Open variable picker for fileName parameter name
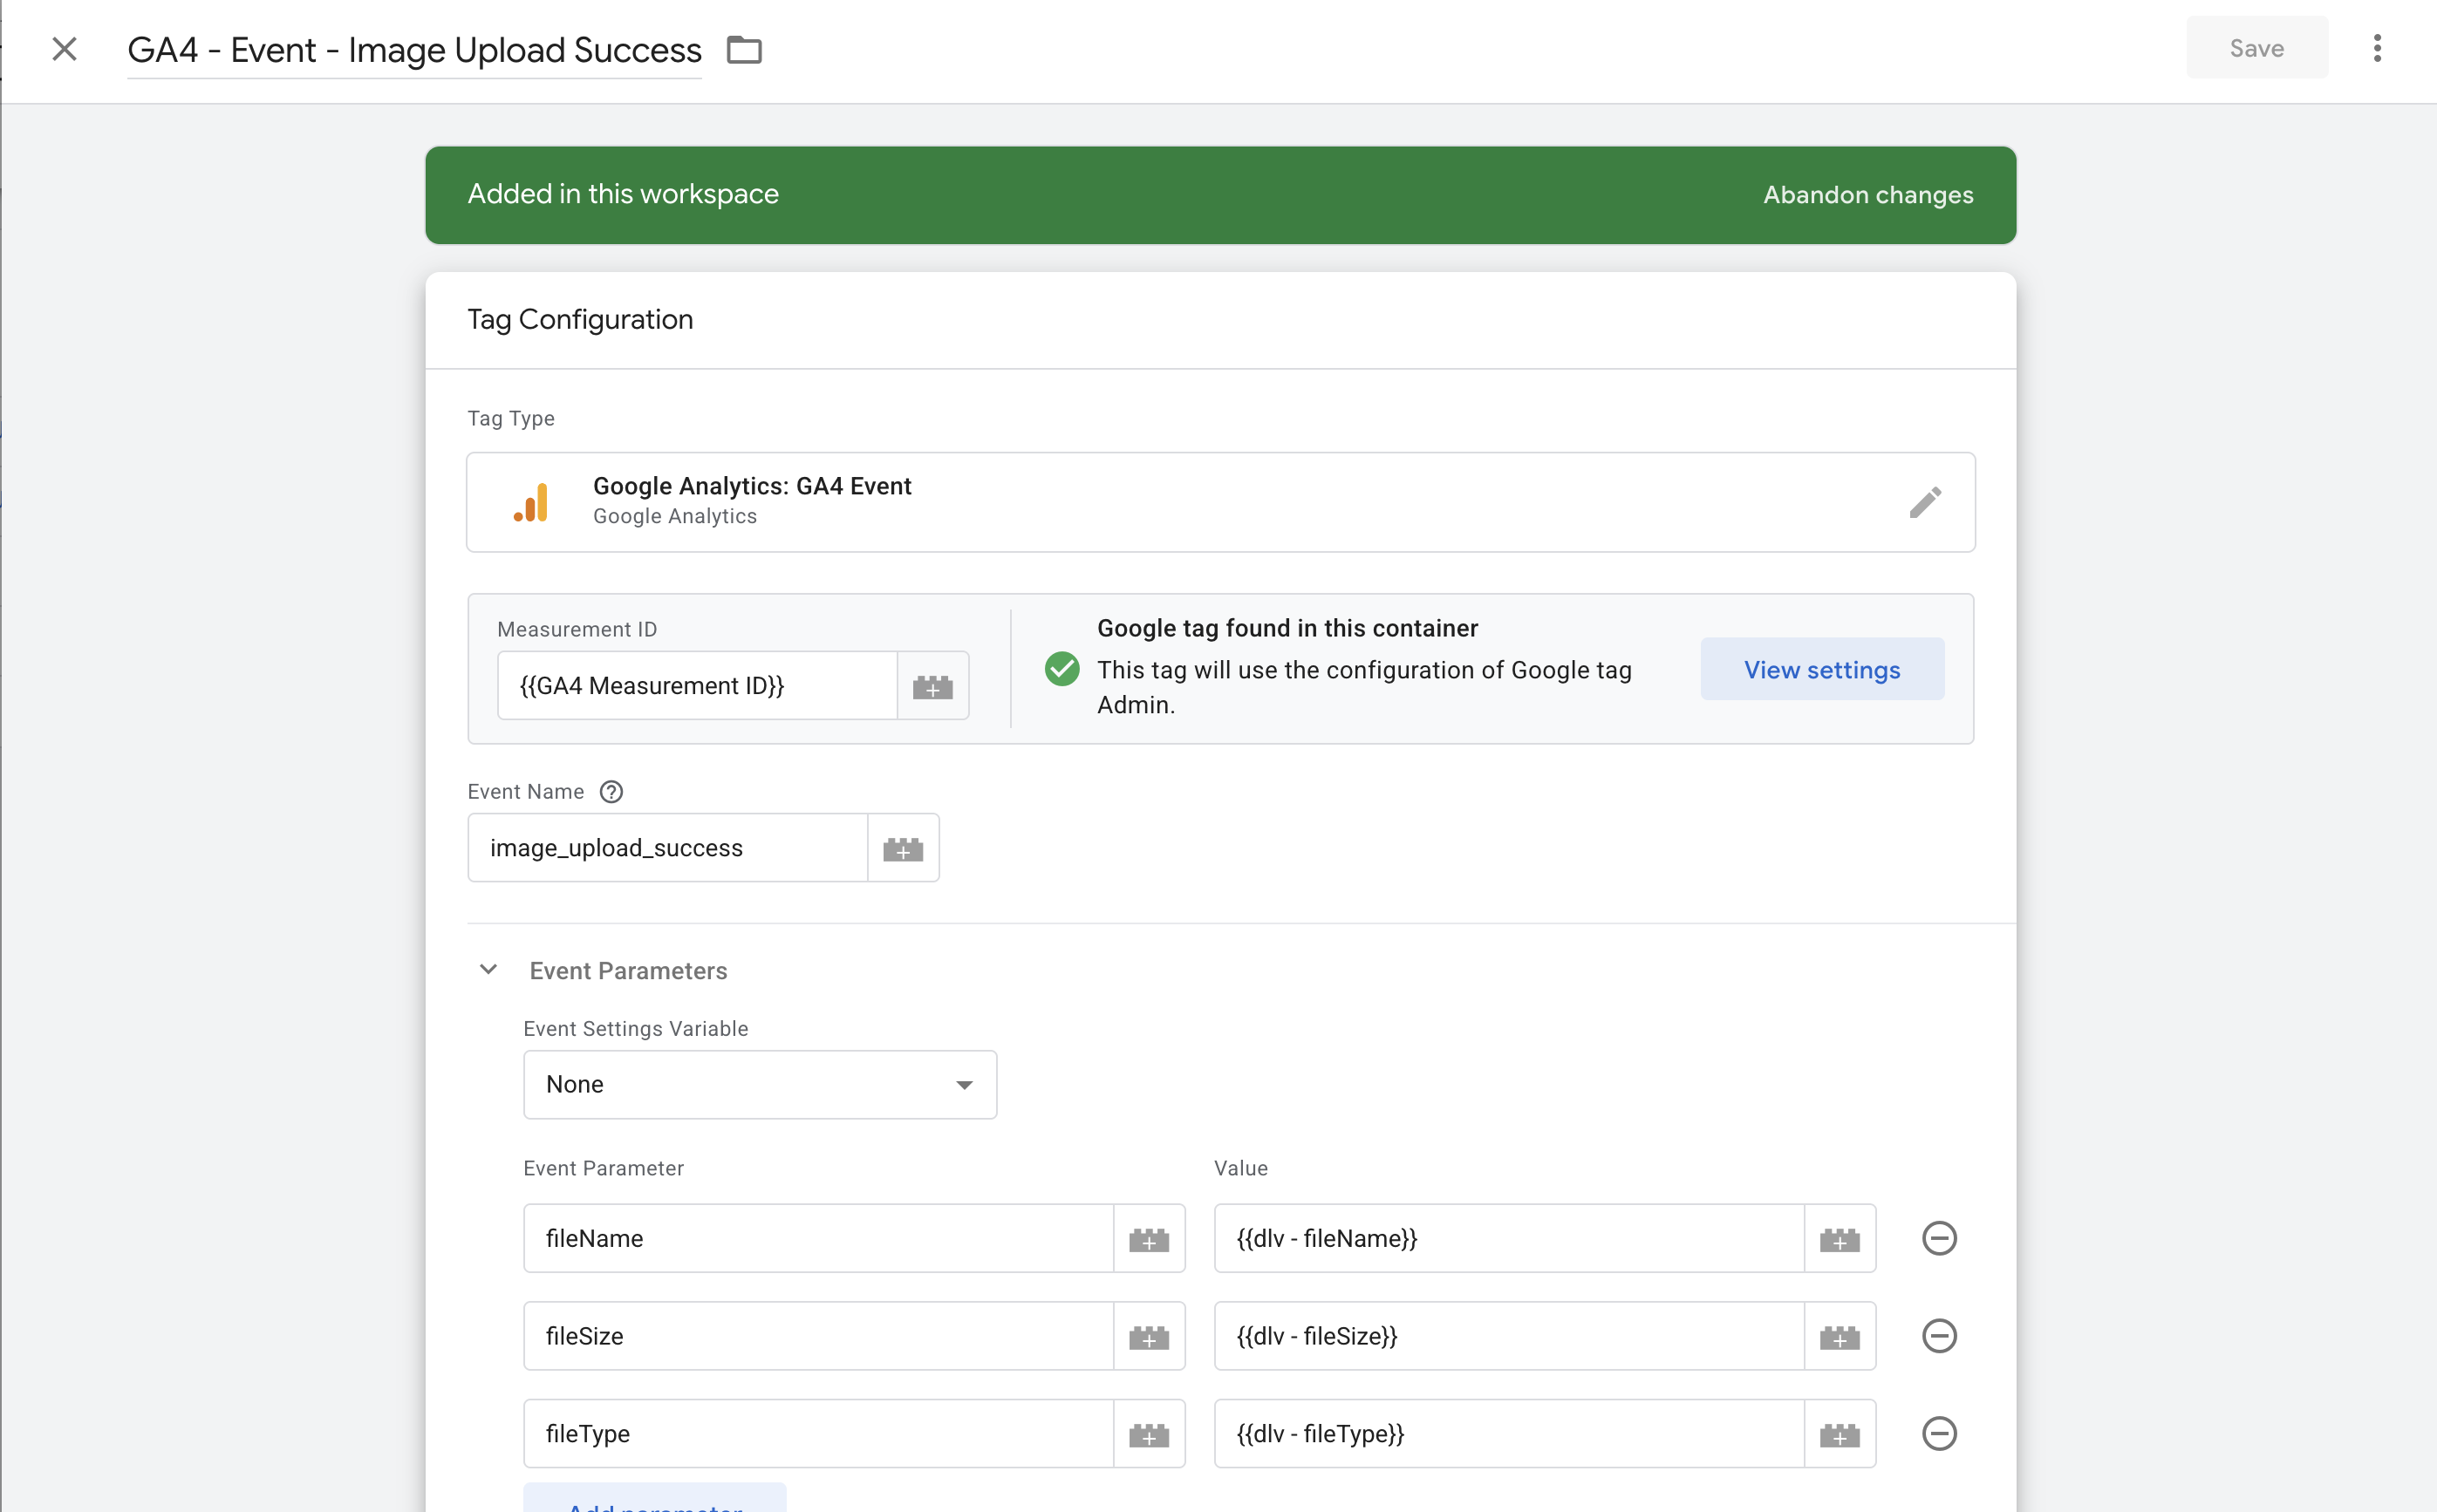2437x1512 pixels. click(x=1149, y=1238)
